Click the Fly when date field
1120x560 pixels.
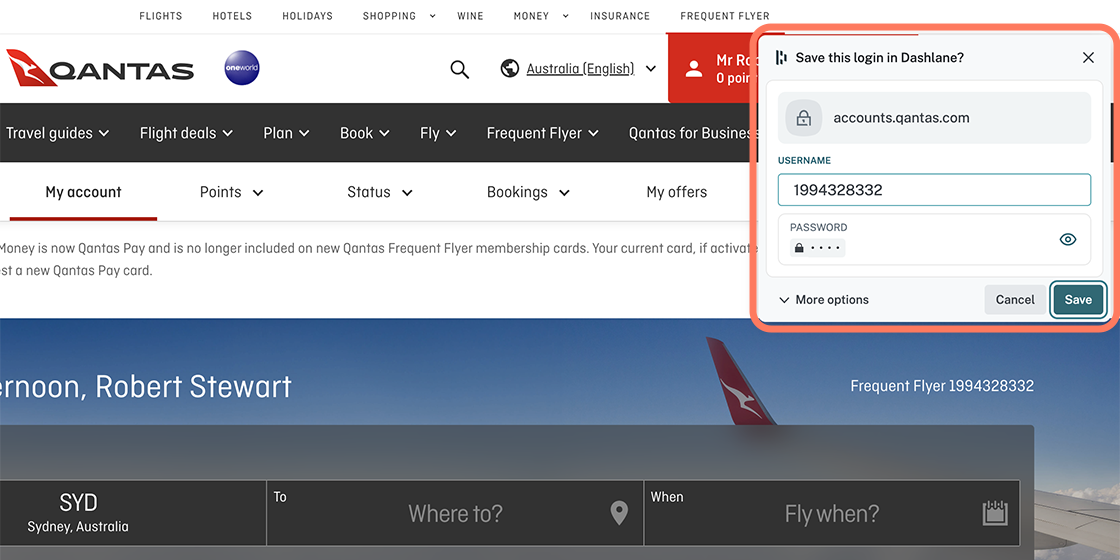click(832, 513)
